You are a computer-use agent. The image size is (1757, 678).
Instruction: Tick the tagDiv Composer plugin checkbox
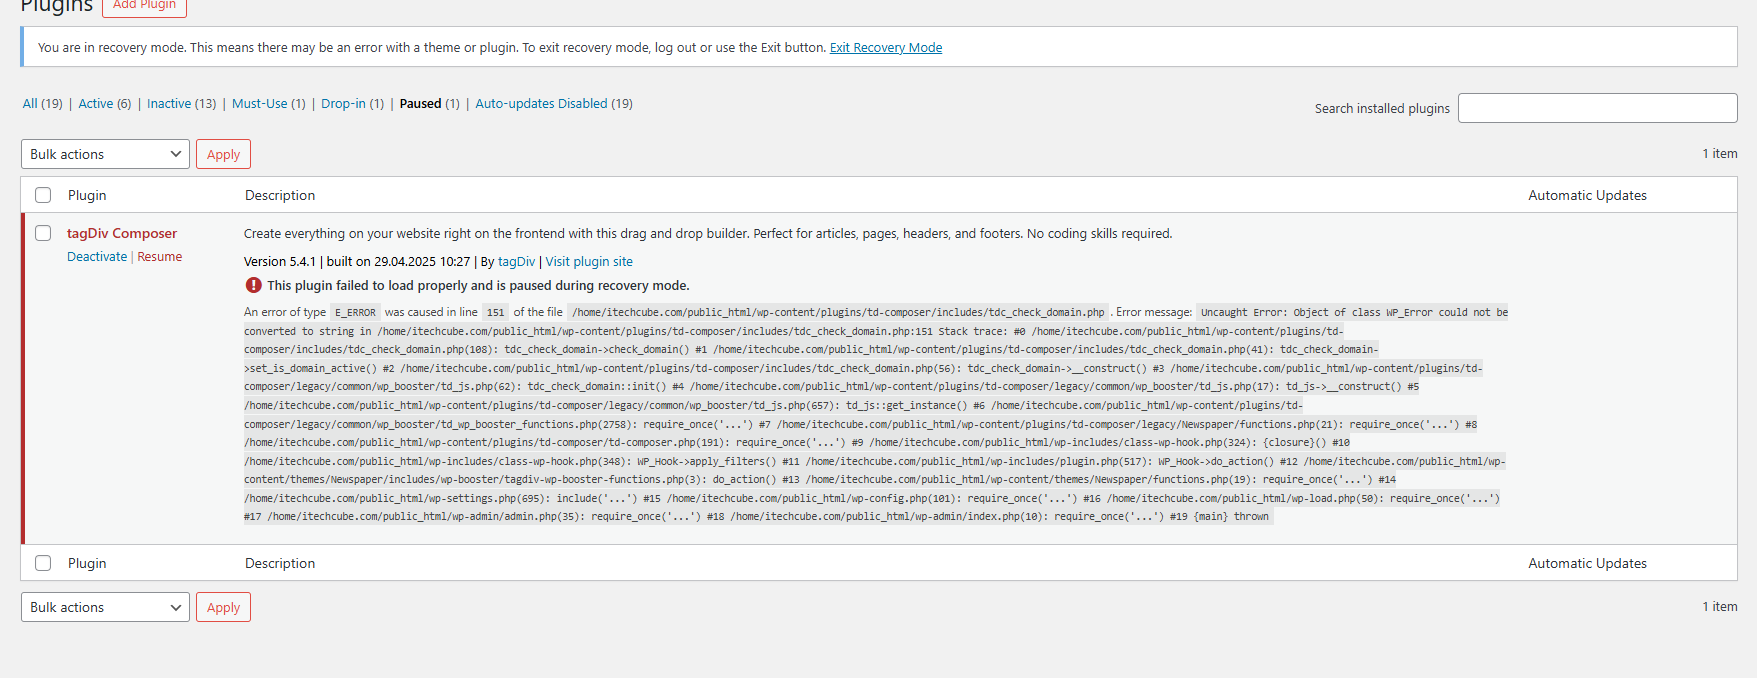click(43, 233)
